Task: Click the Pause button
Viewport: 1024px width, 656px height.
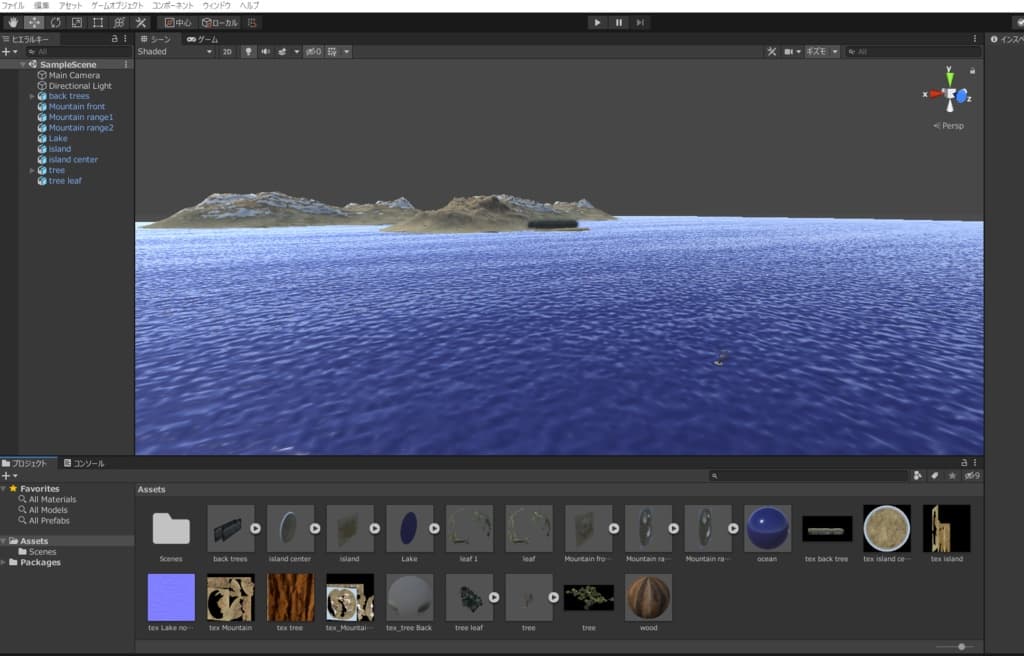Action: pos(619,22)
